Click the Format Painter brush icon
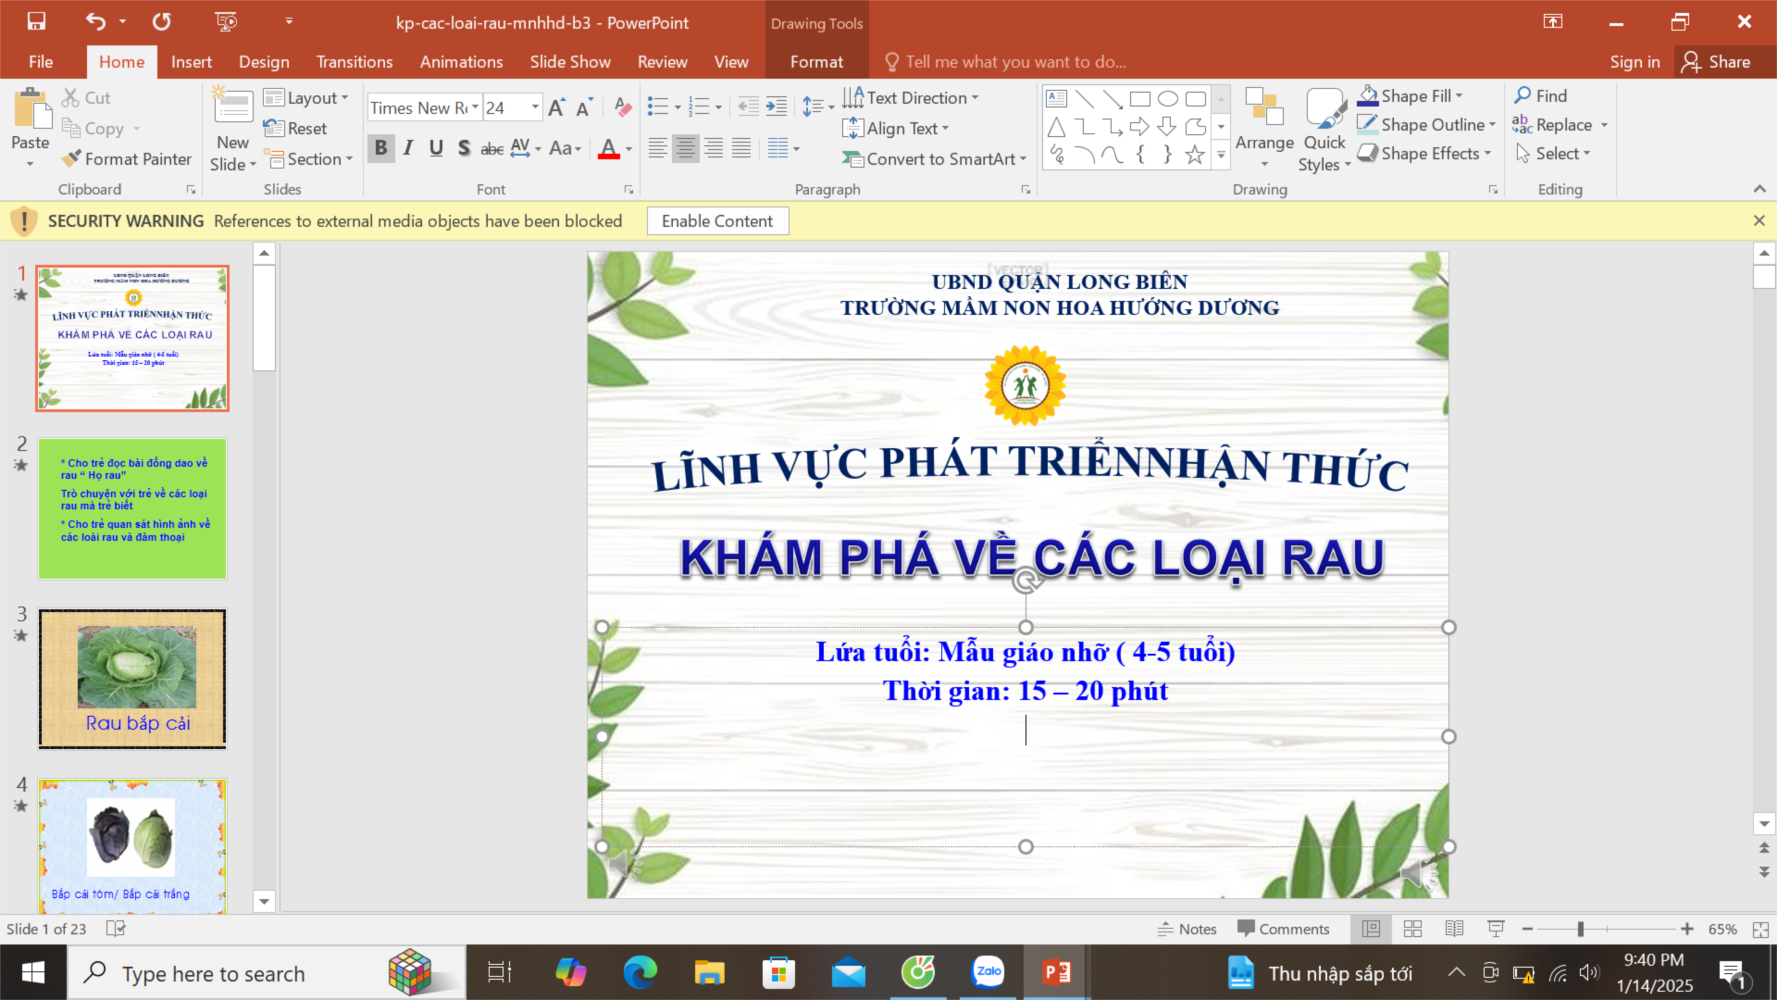This screenshot has width=1777, height=1000. coord(71,159)
